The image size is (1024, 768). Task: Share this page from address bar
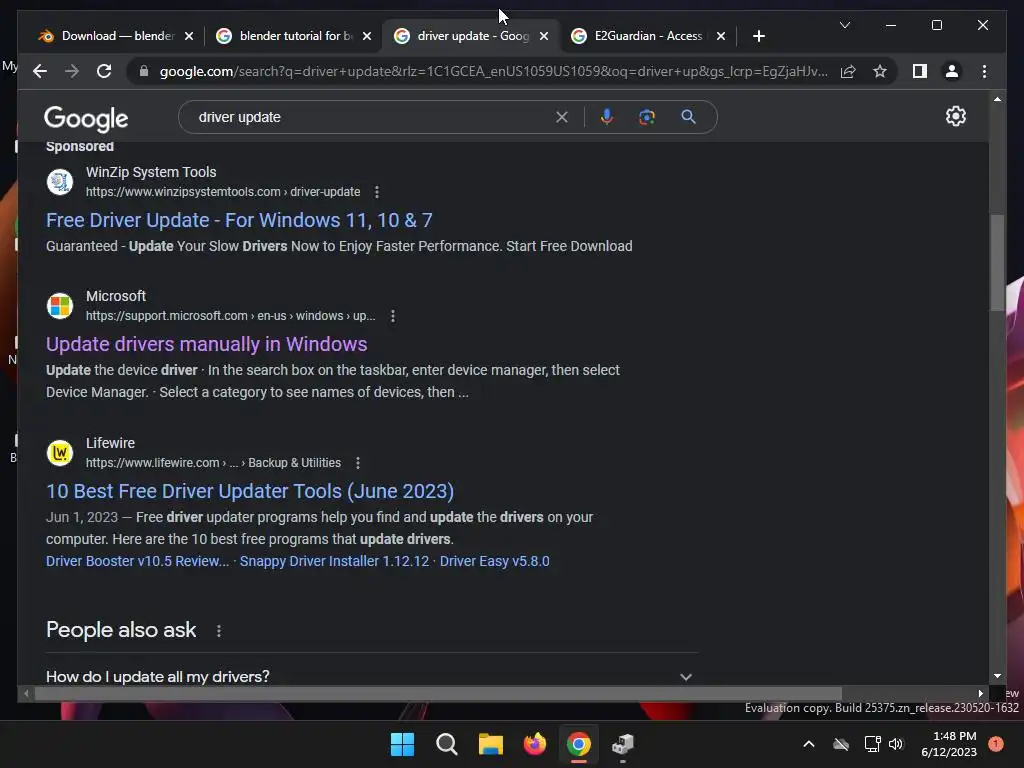[x=848, y=71]
